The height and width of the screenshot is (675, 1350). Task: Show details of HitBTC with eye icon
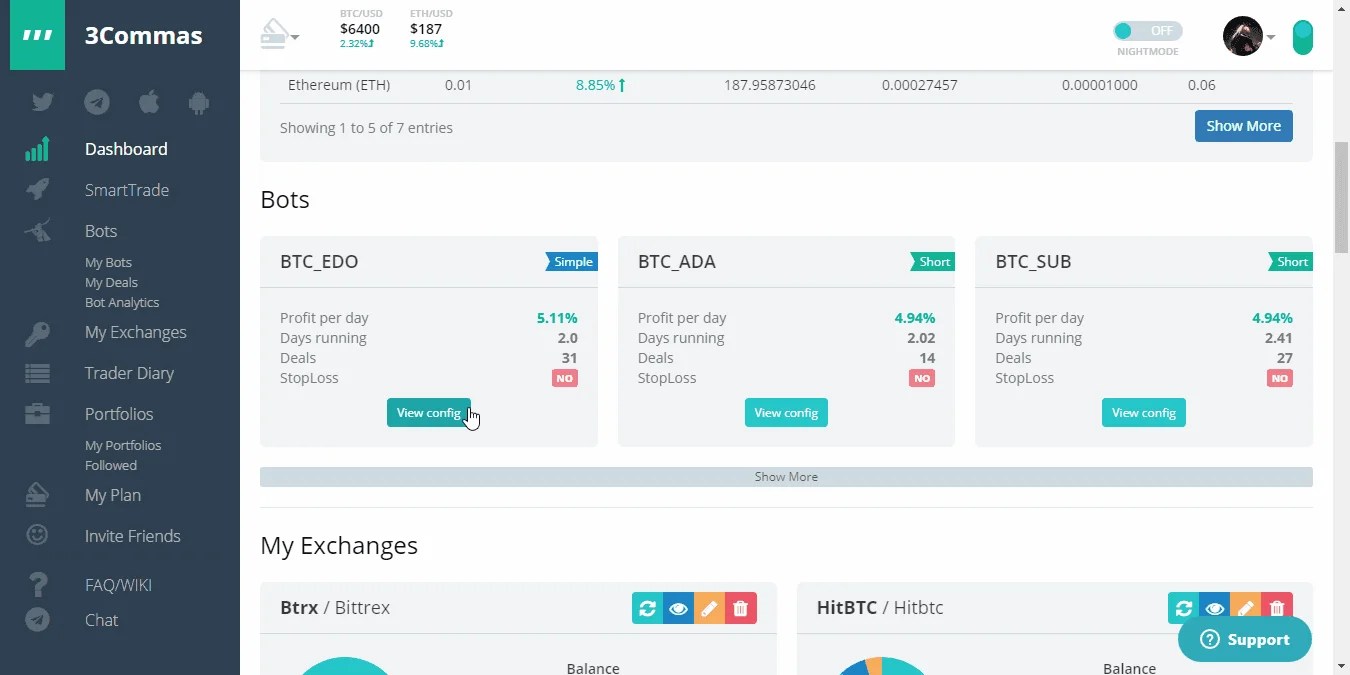coord(1215,608)
